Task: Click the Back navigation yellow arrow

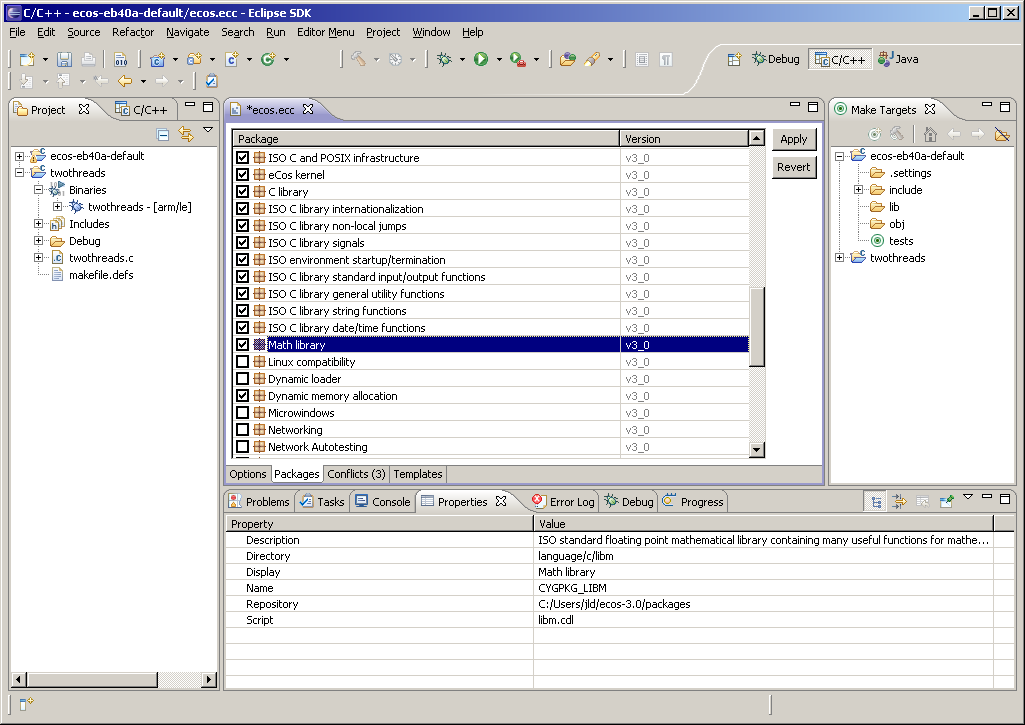Action: tap(124, 81)
